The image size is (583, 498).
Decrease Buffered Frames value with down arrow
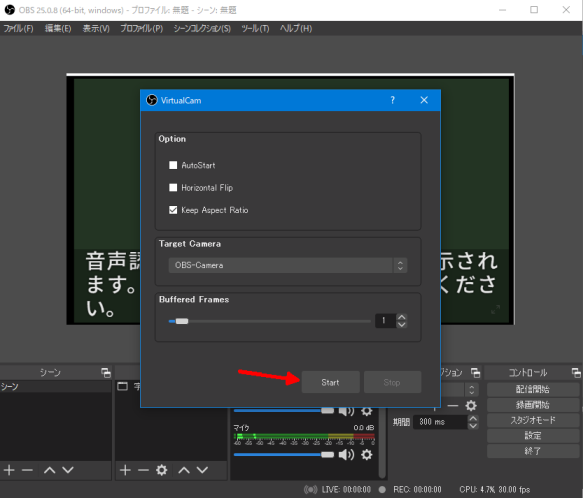(401, 324)
